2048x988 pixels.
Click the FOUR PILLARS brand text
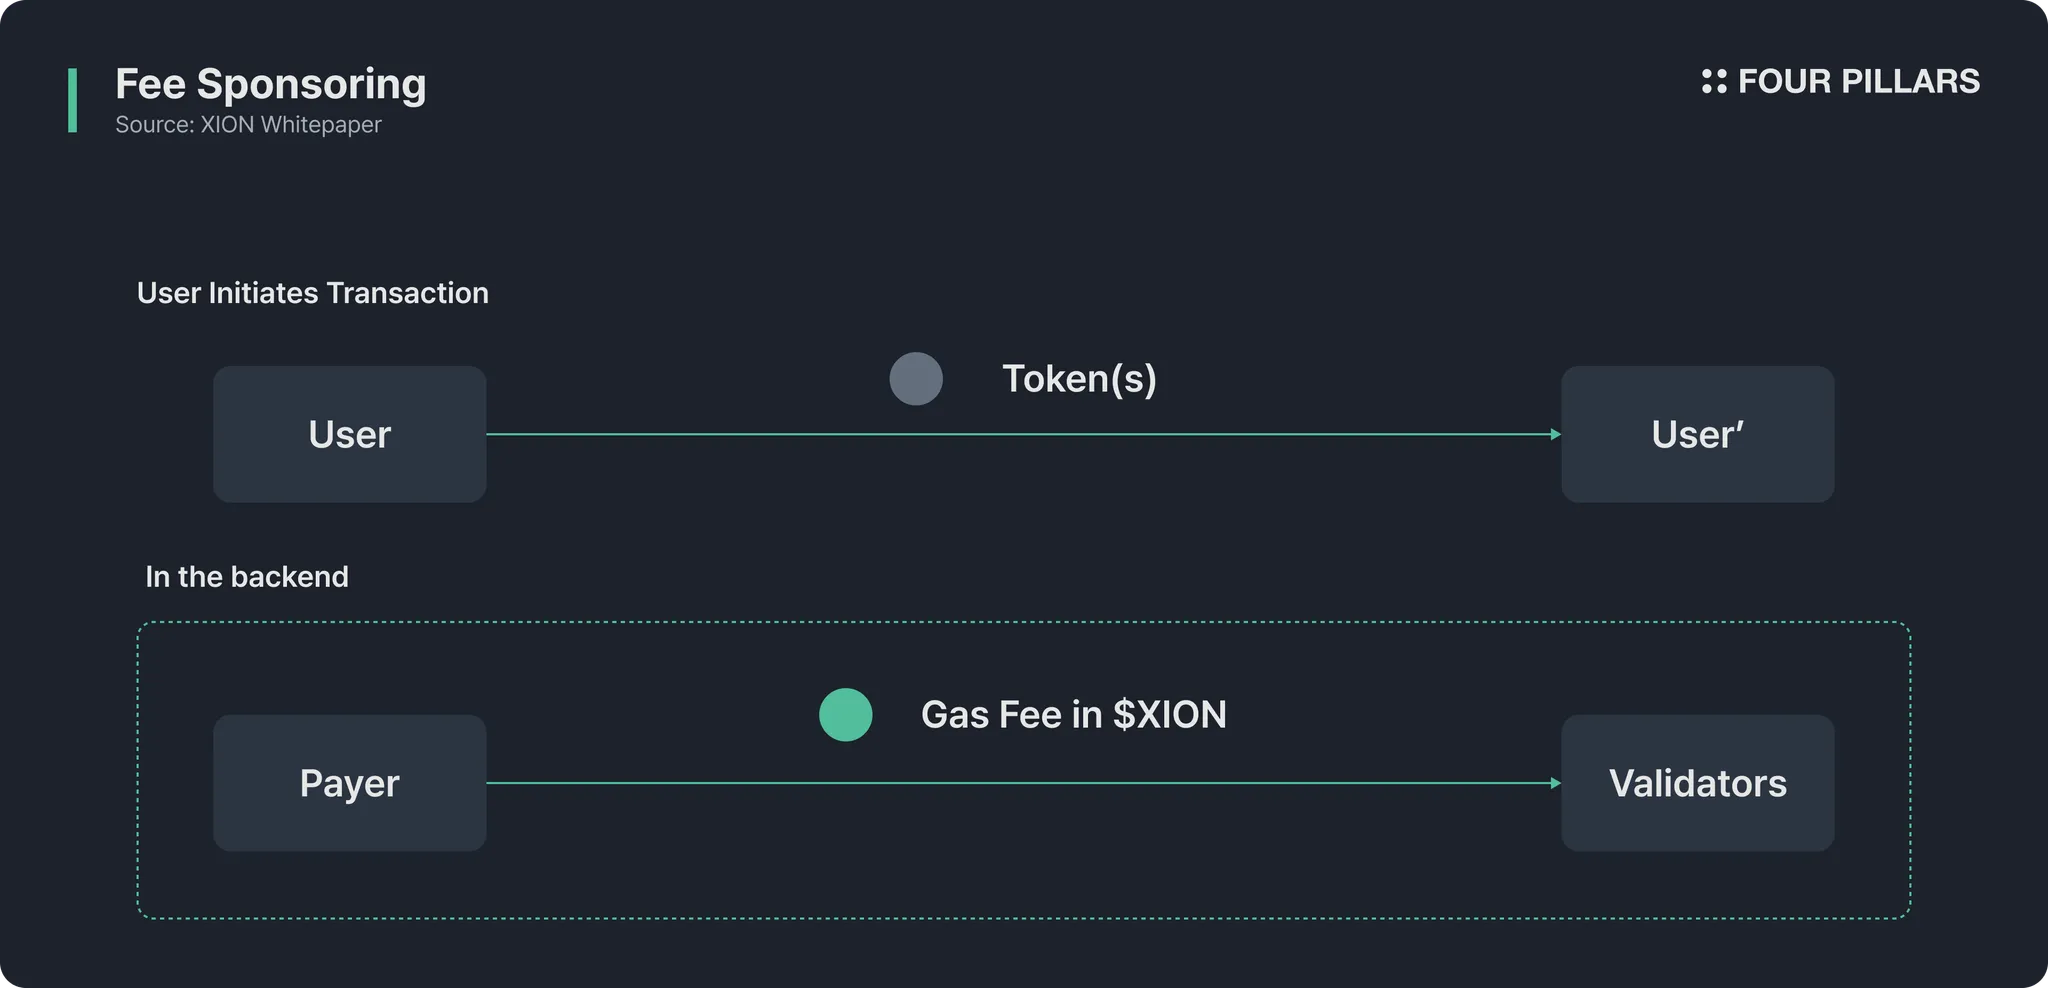tap(1858, 82)
